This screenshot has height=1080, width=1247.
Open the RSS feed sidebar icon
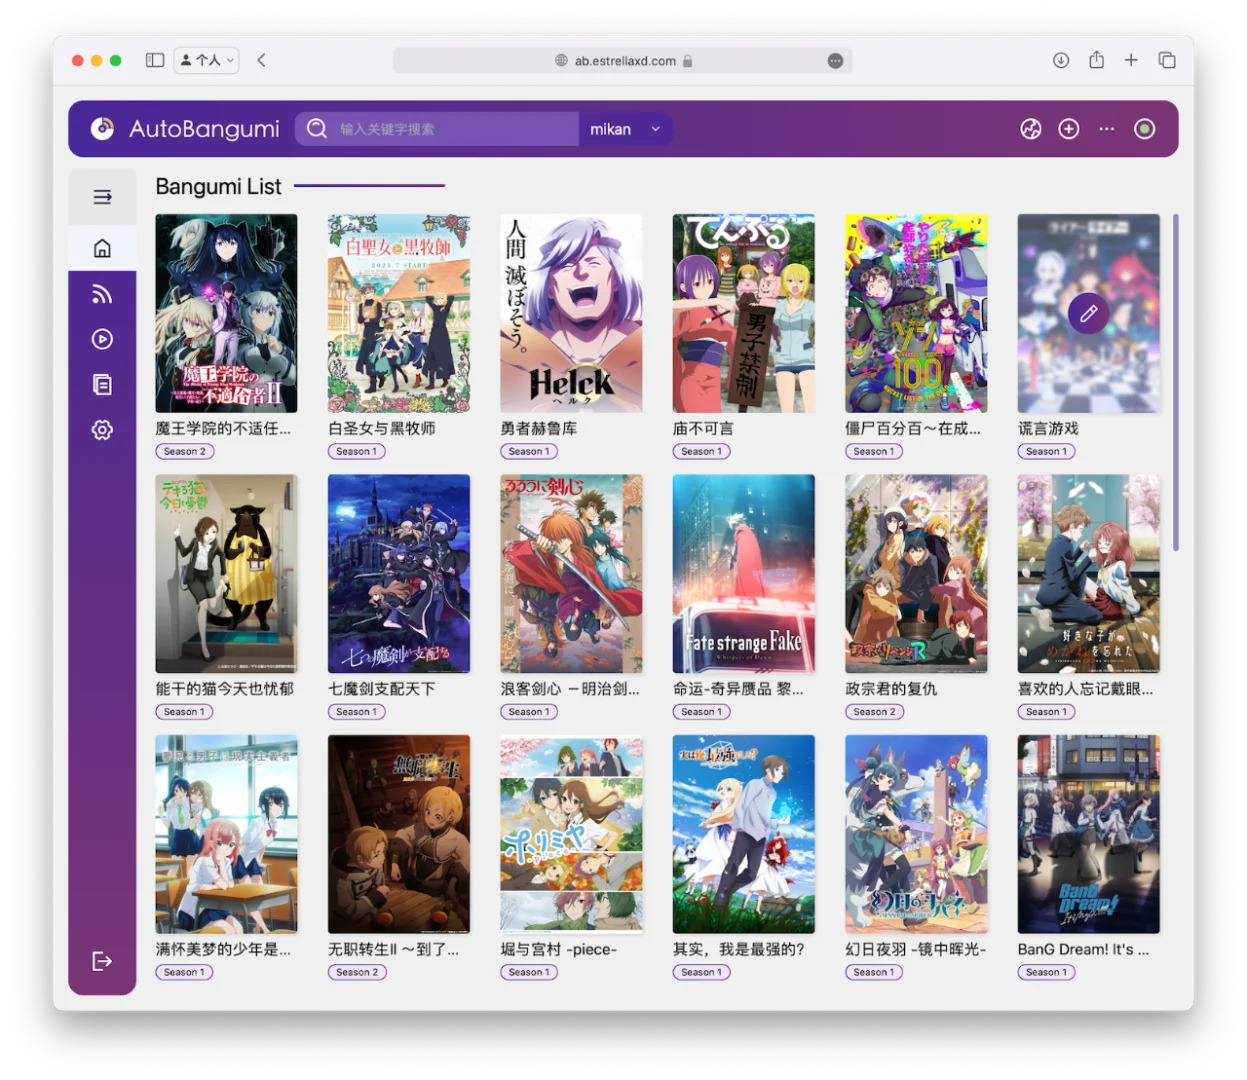pyautogui.click(x=102, y=294)
